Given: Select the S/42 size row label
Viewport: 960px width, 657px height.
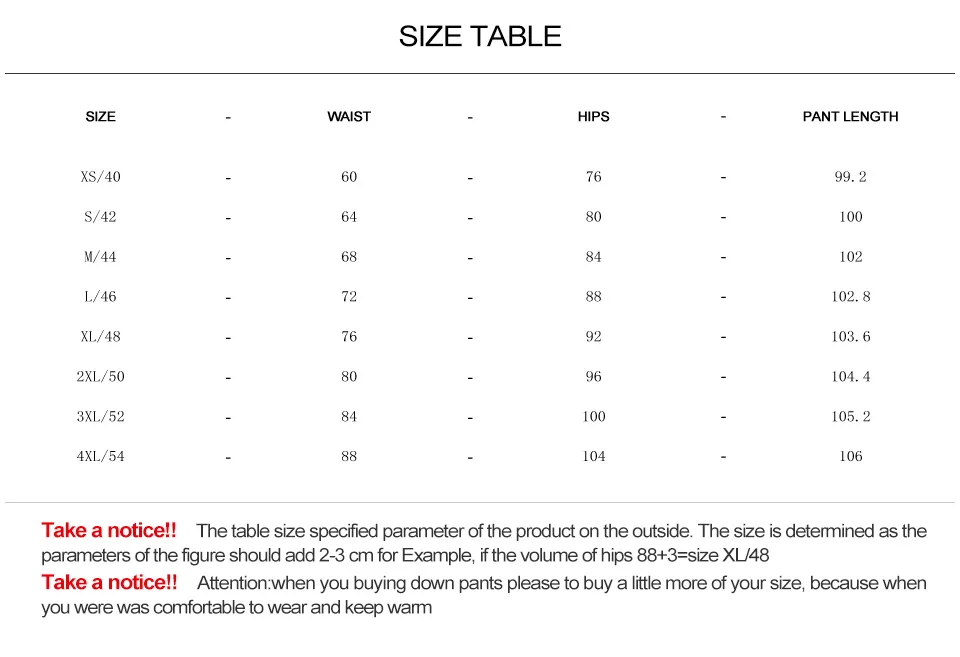Looking at the screenshot, I should click(100, 217).
